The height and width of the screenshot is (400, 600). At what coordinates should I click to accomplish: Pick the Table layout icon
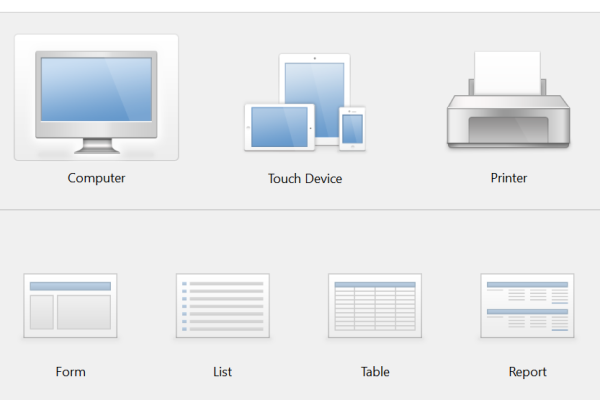375,306
